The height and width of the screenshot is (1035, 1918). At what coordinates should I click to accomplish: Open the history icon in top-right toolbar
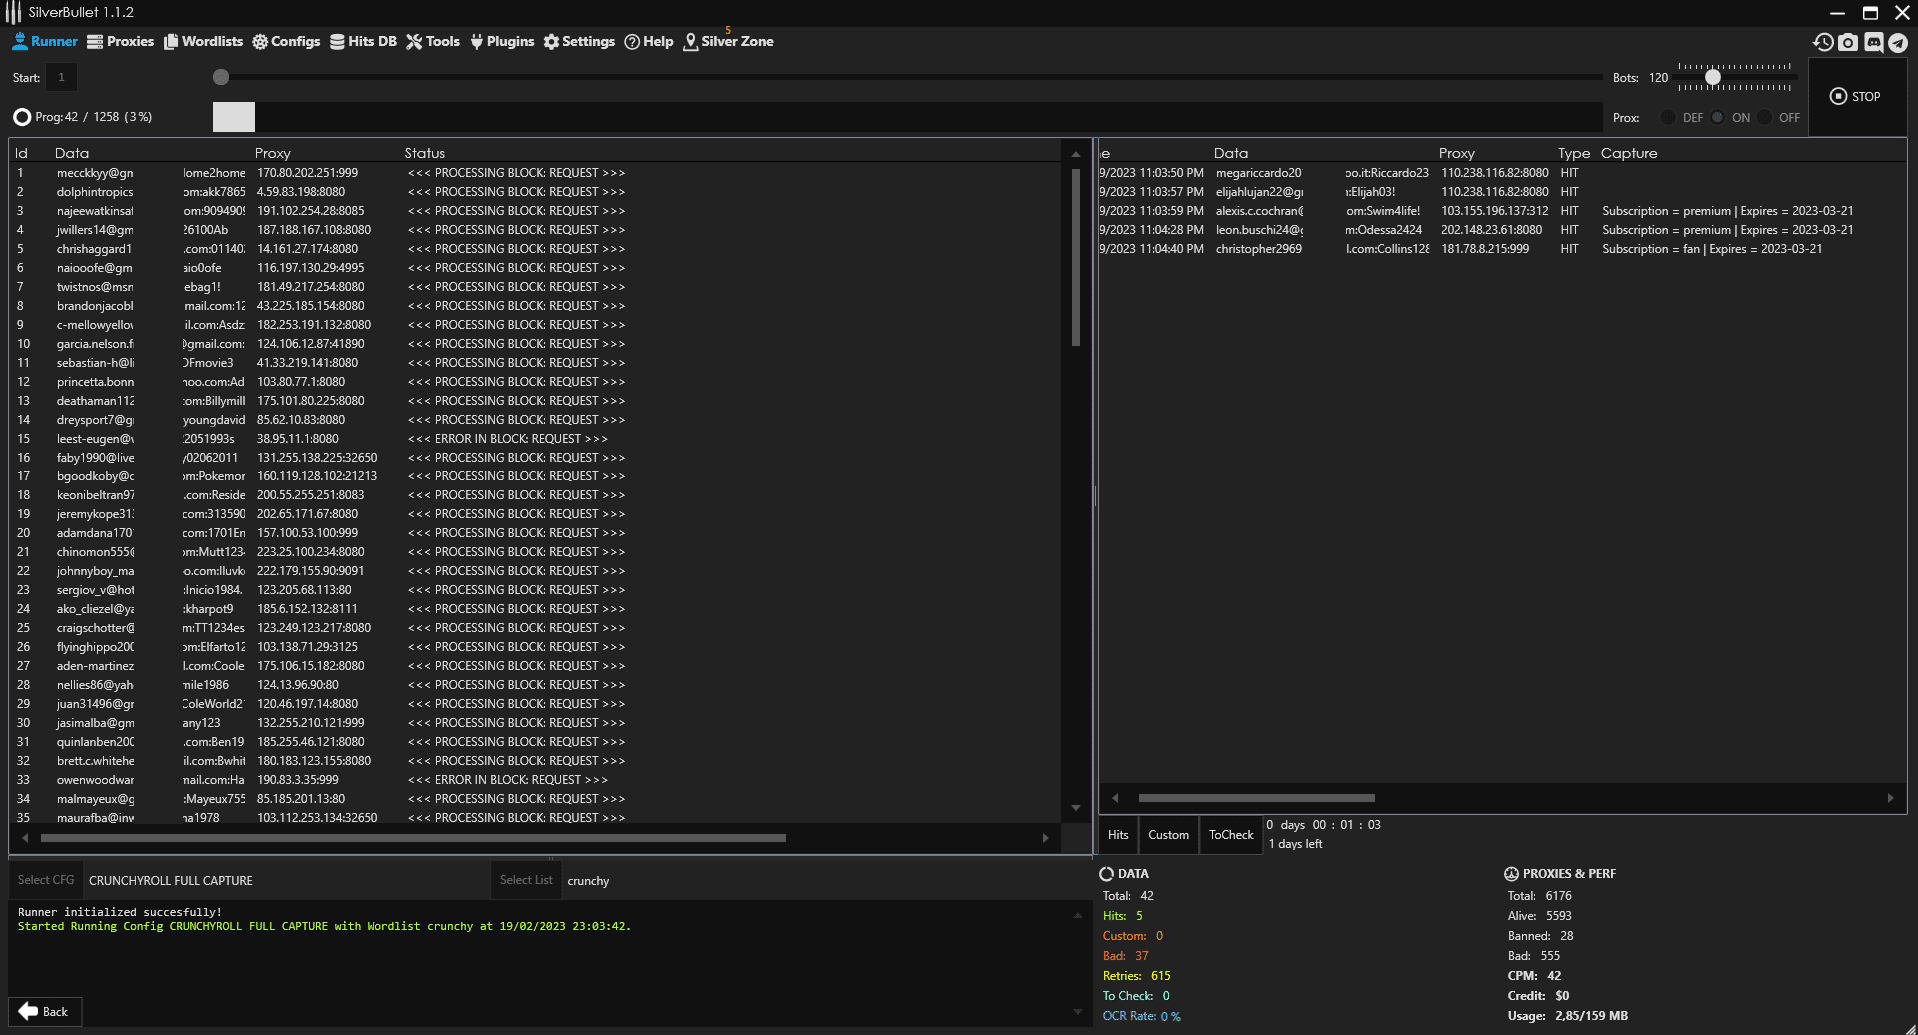click(x=1823, y=42)
